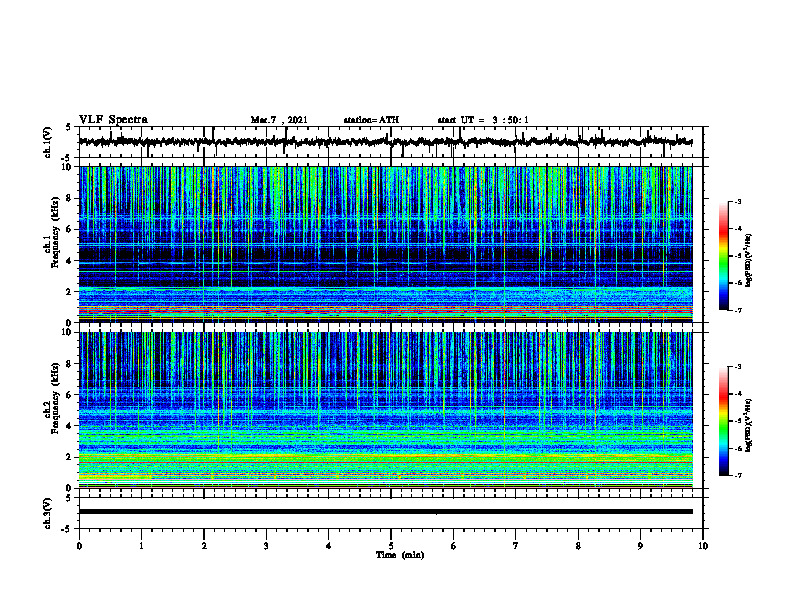Click the "0" tick on the time axis
Screen dimensions: 792x612
pos(79,546)
